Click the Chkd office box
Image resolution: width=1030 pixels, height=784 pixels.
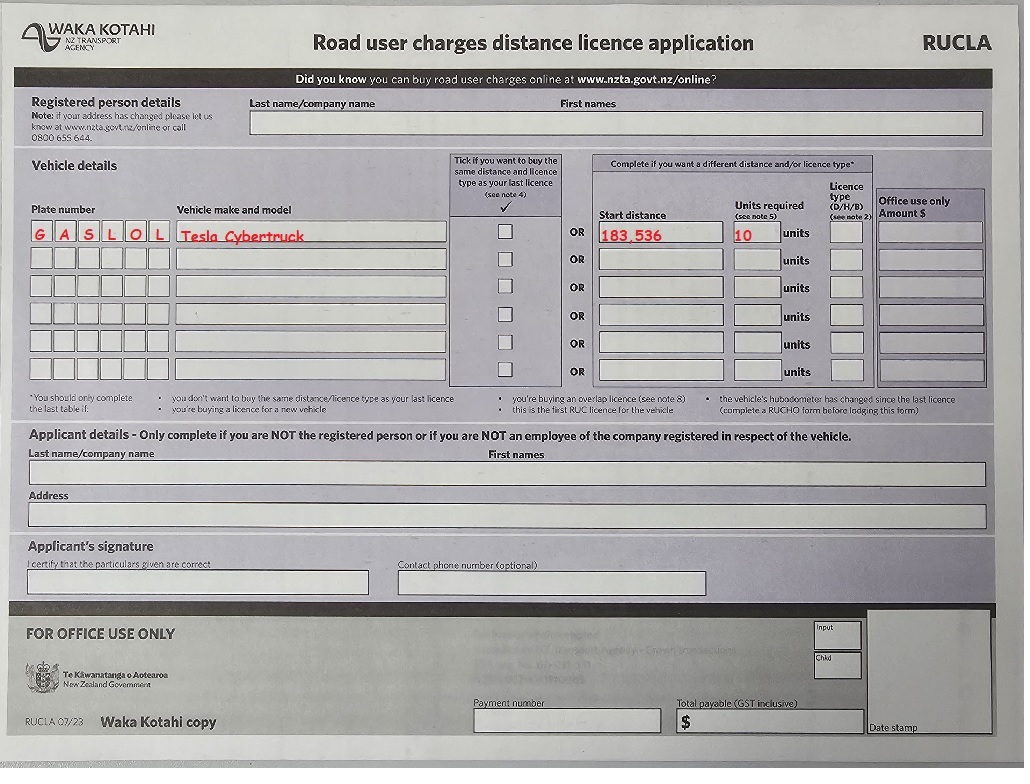838,665
